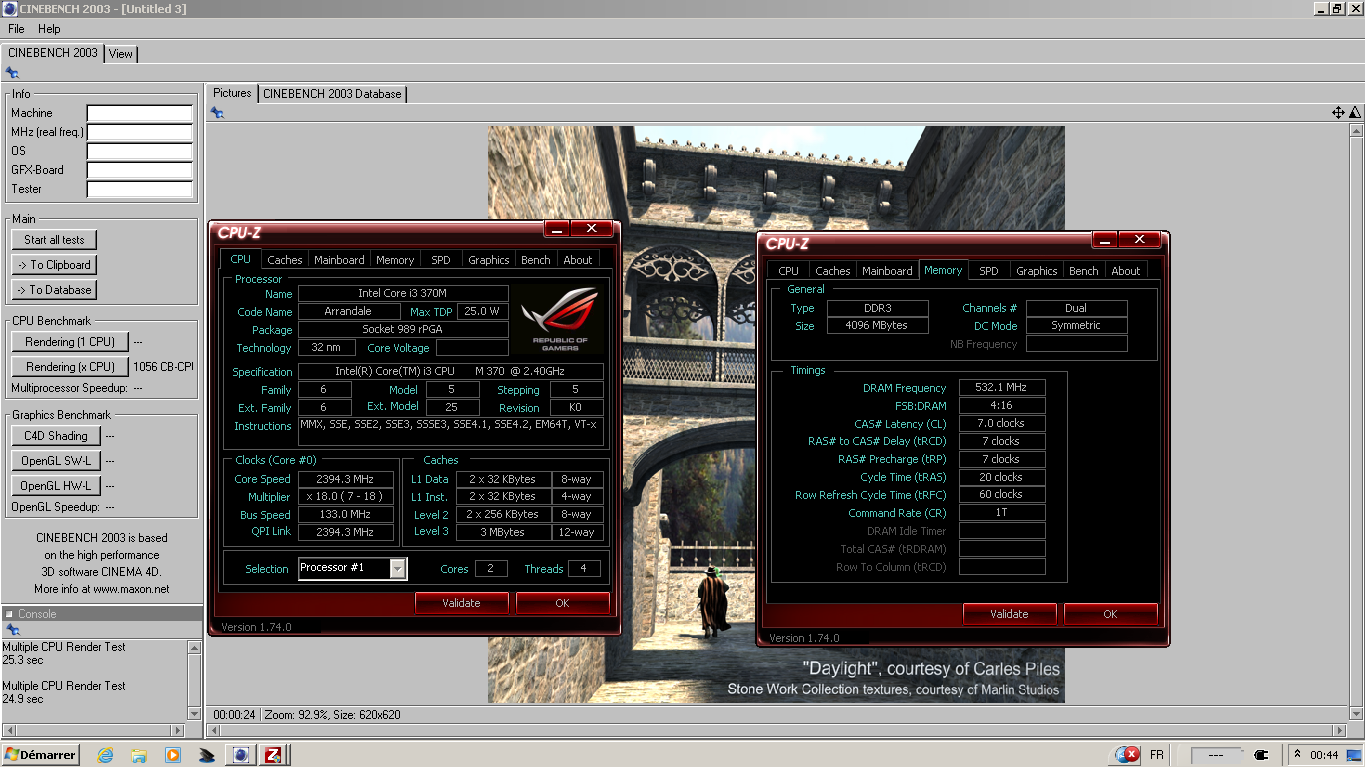Start the C4D Shading test
Screen dimensions: 1365x767
click(56, 436)
